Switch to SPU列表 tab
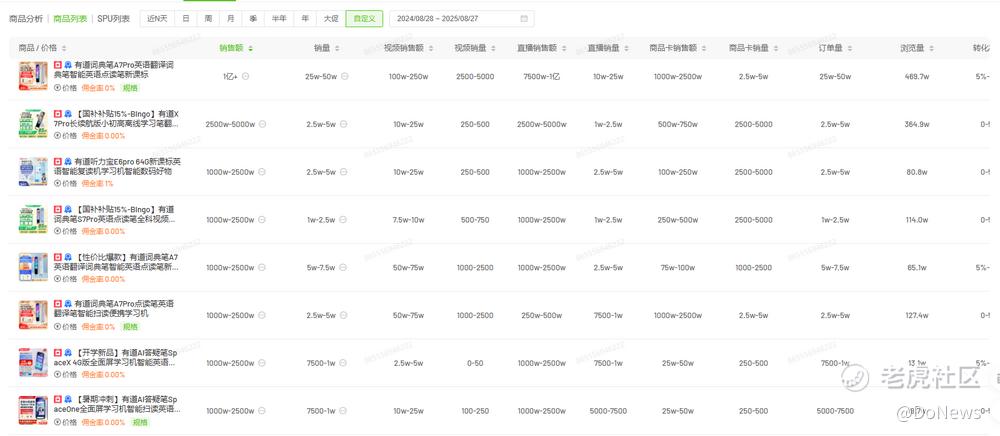 tap(114, 19)
